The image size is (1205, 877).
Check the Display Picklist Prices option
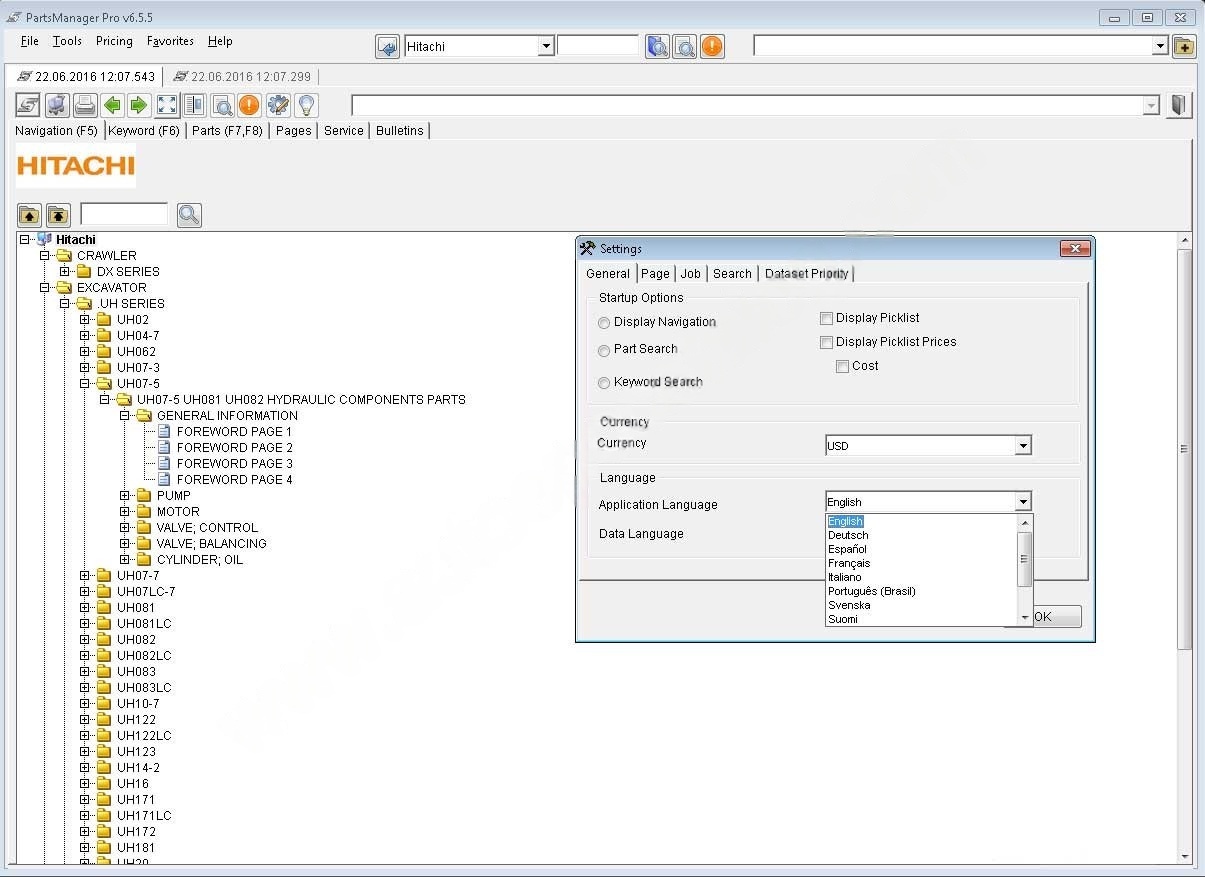(826, 342)
